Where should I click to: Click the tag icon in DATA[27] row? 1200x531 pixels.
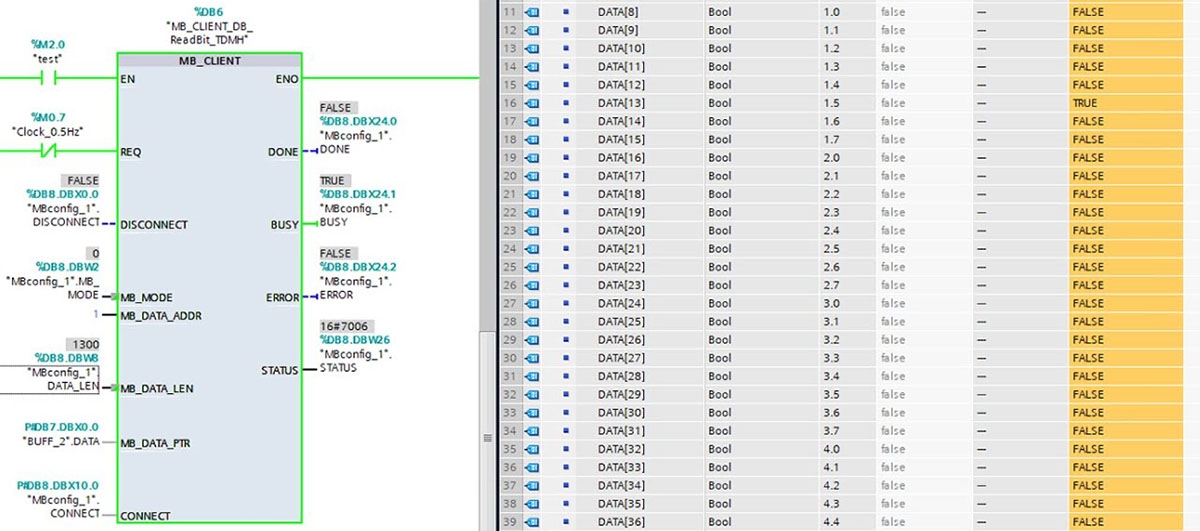pyautogui.click(x=532, y=358)
